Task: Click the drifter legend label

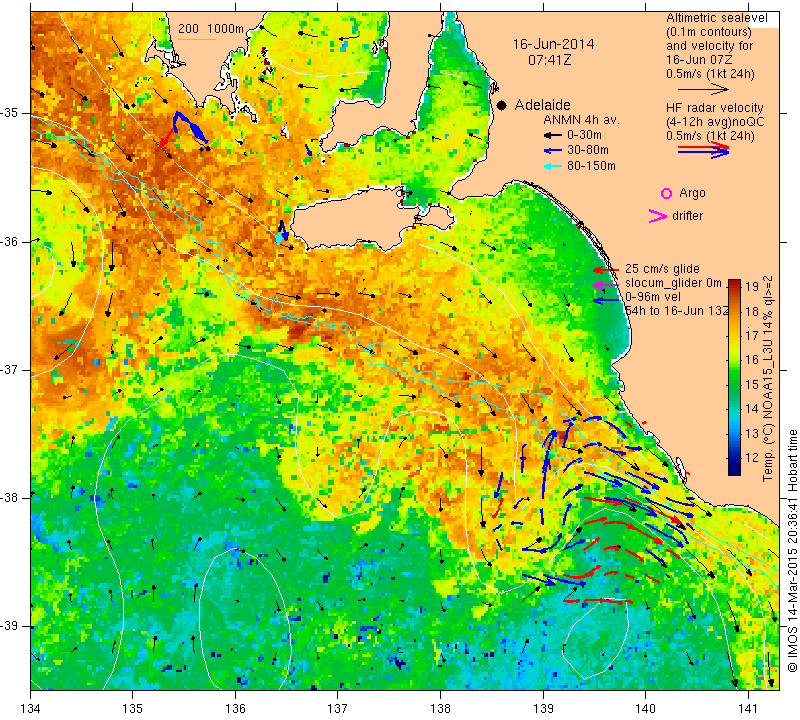Action: point(687,216)
